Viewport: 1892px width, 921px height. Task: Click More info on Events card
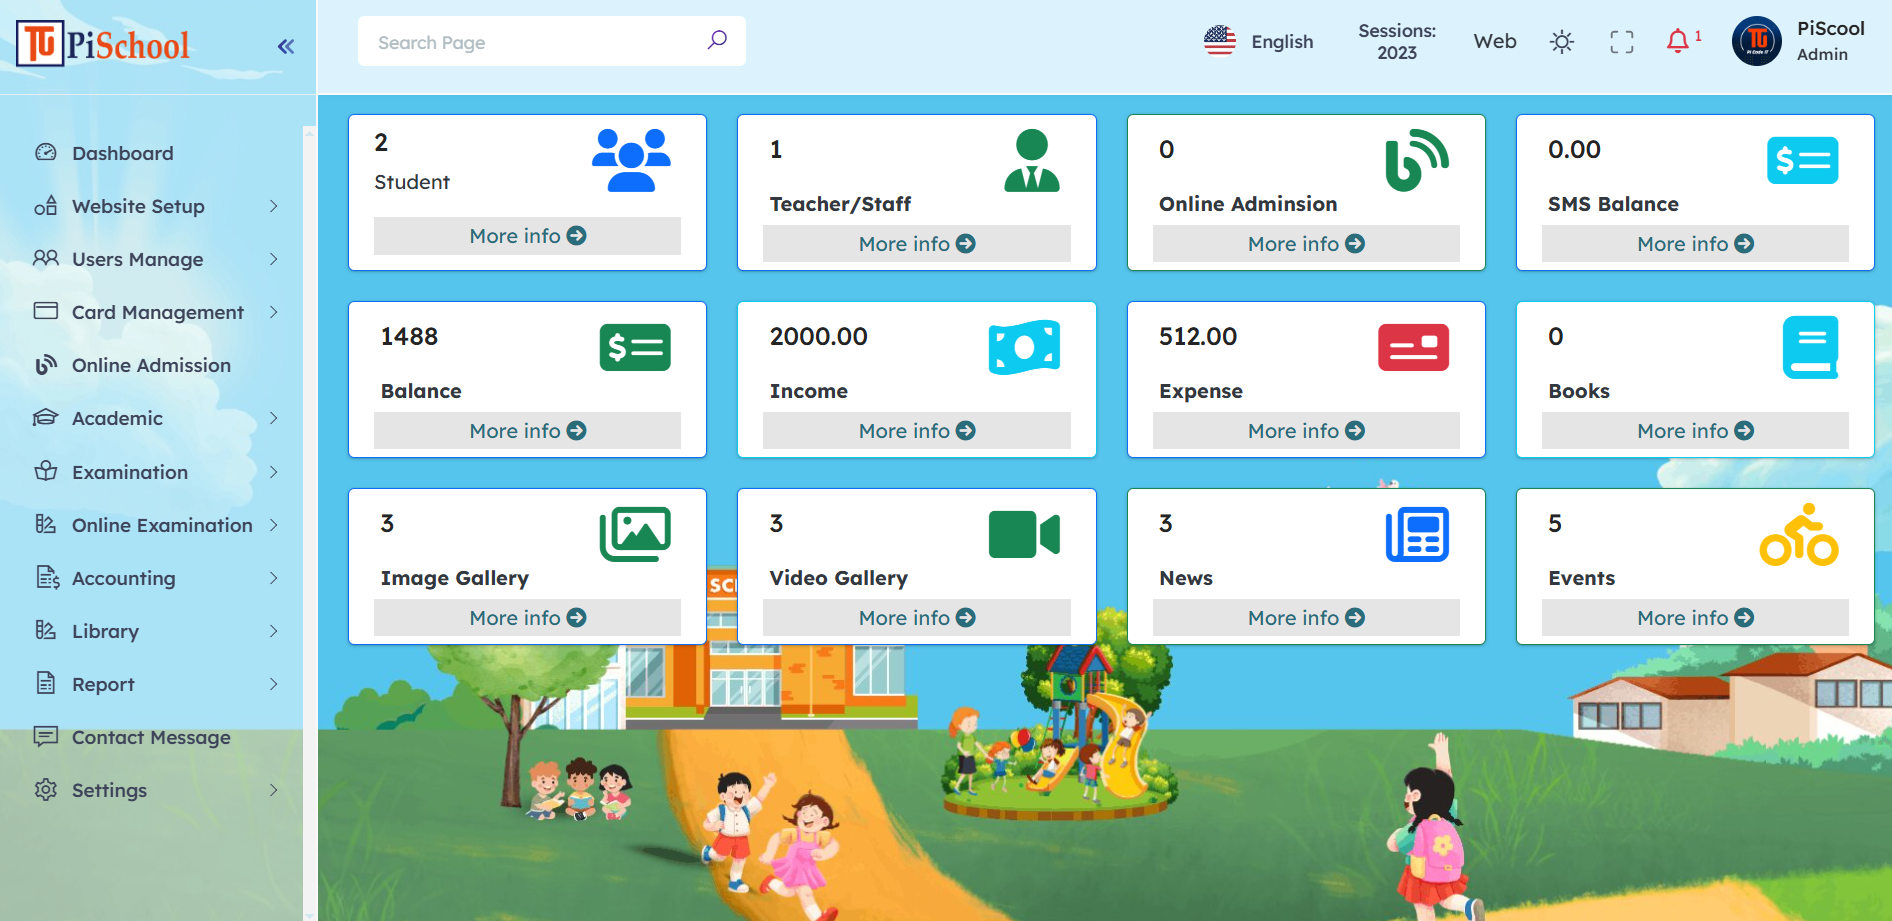click(x=1695, y=618)
